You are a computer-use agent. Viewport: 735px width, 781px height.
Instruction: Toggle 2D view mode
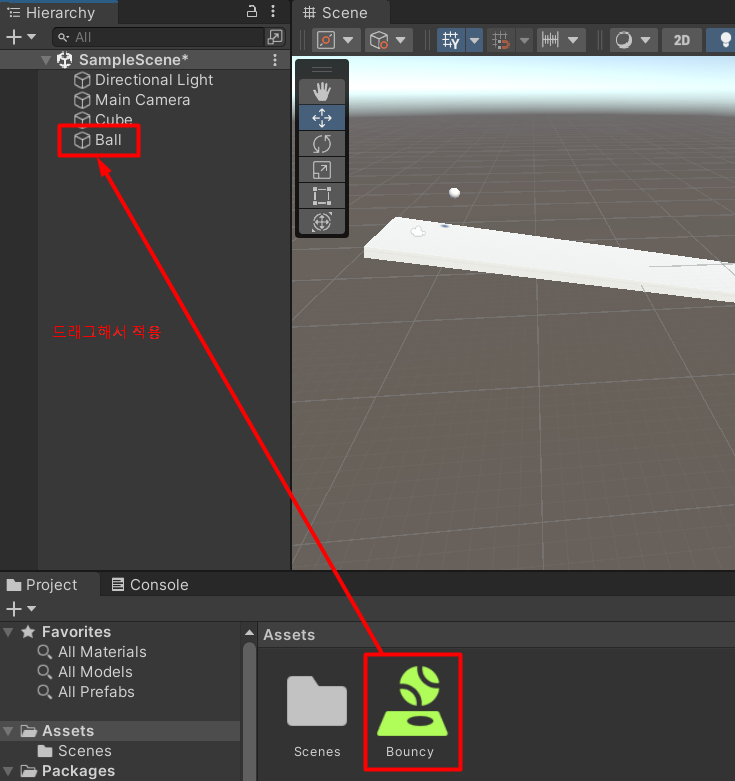682,40
